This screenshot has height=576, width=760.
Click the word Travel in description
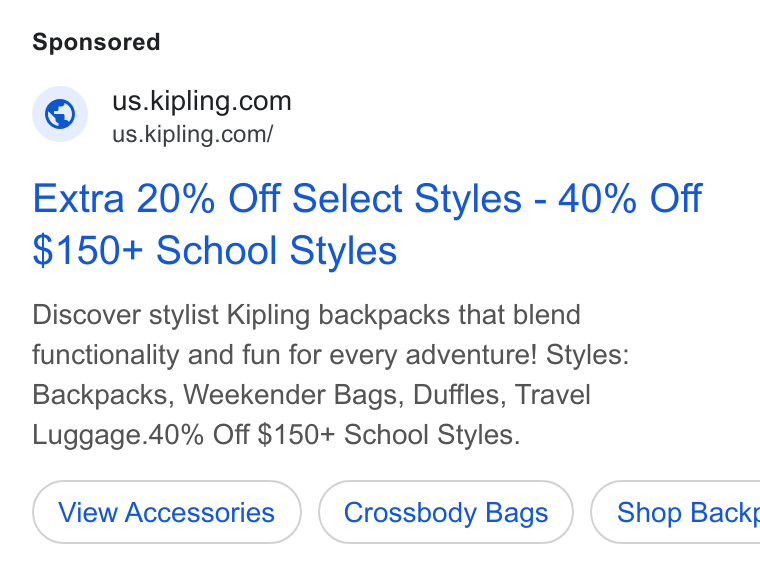[553, 395]
